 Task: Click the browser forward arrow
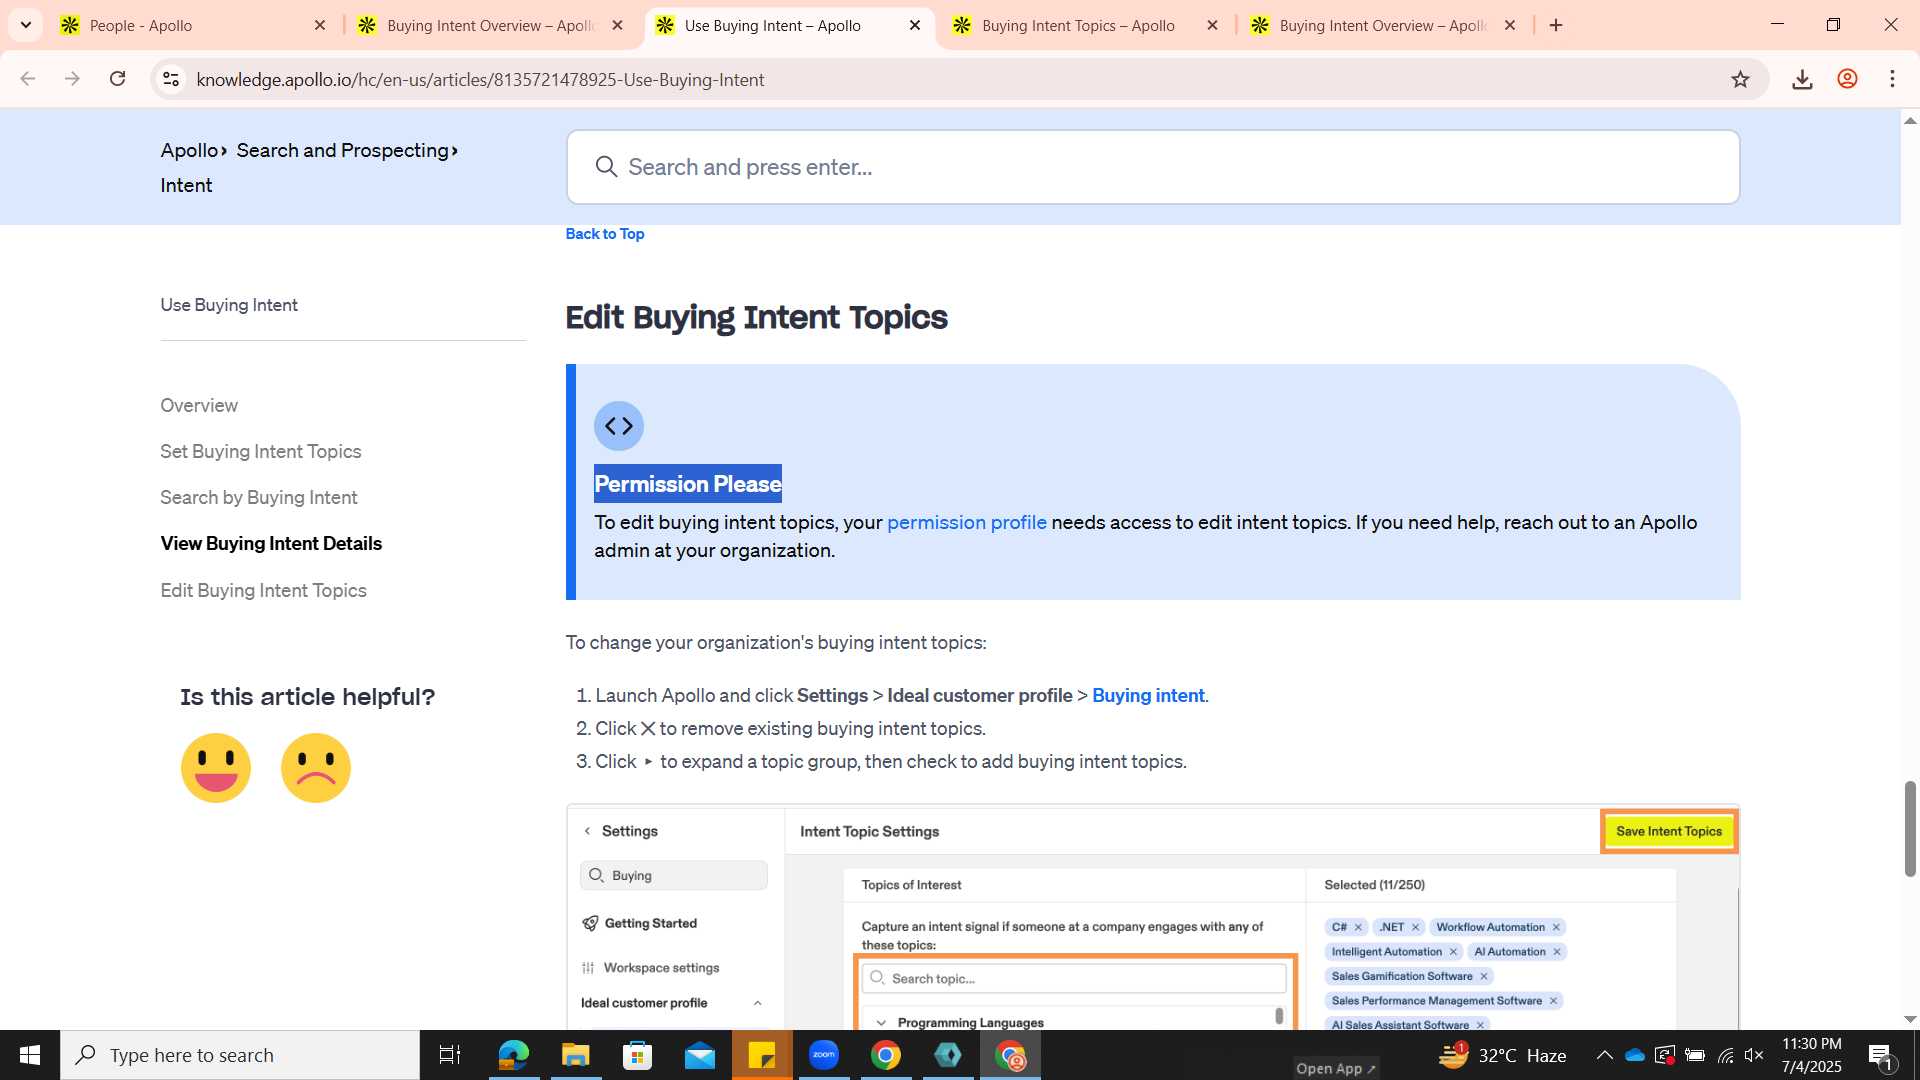72,79
